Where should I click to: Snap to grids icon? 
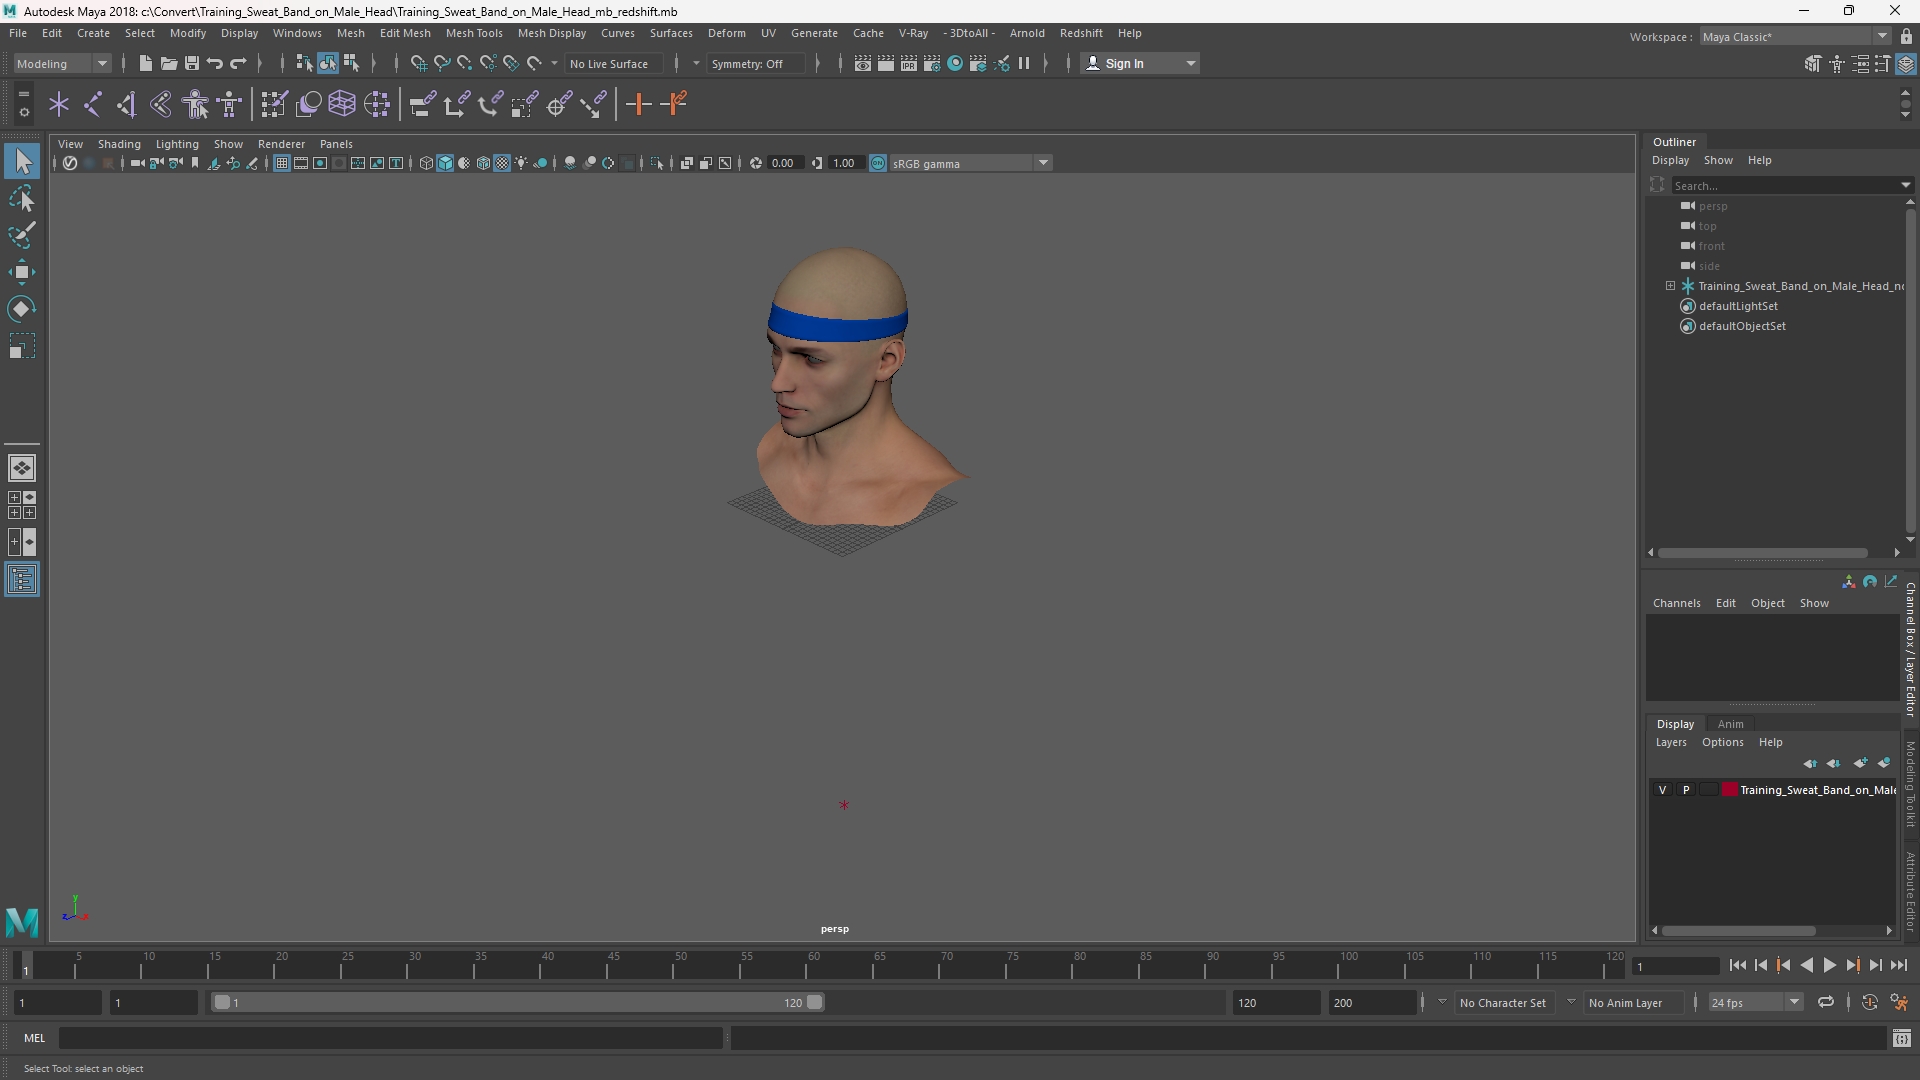tap(418, 63)
